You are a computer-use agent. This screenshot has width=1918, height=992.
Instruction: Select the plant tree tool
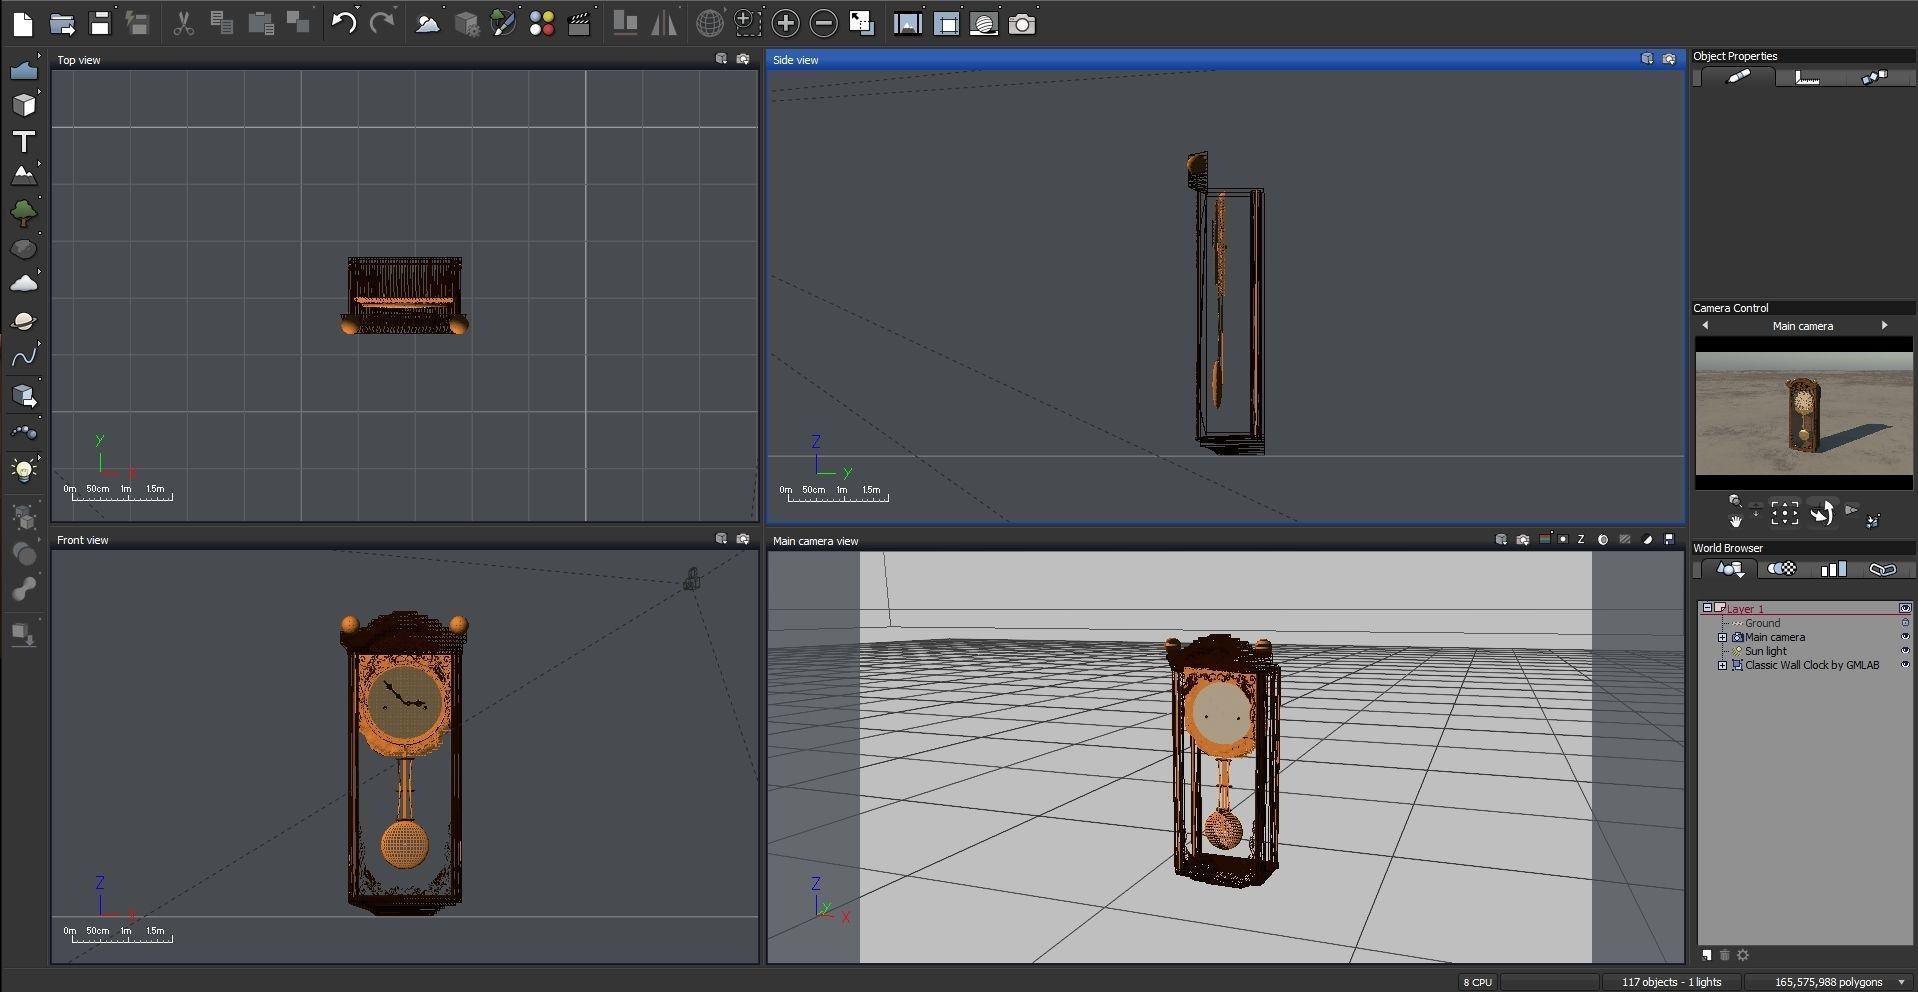(x=24, y=212)
